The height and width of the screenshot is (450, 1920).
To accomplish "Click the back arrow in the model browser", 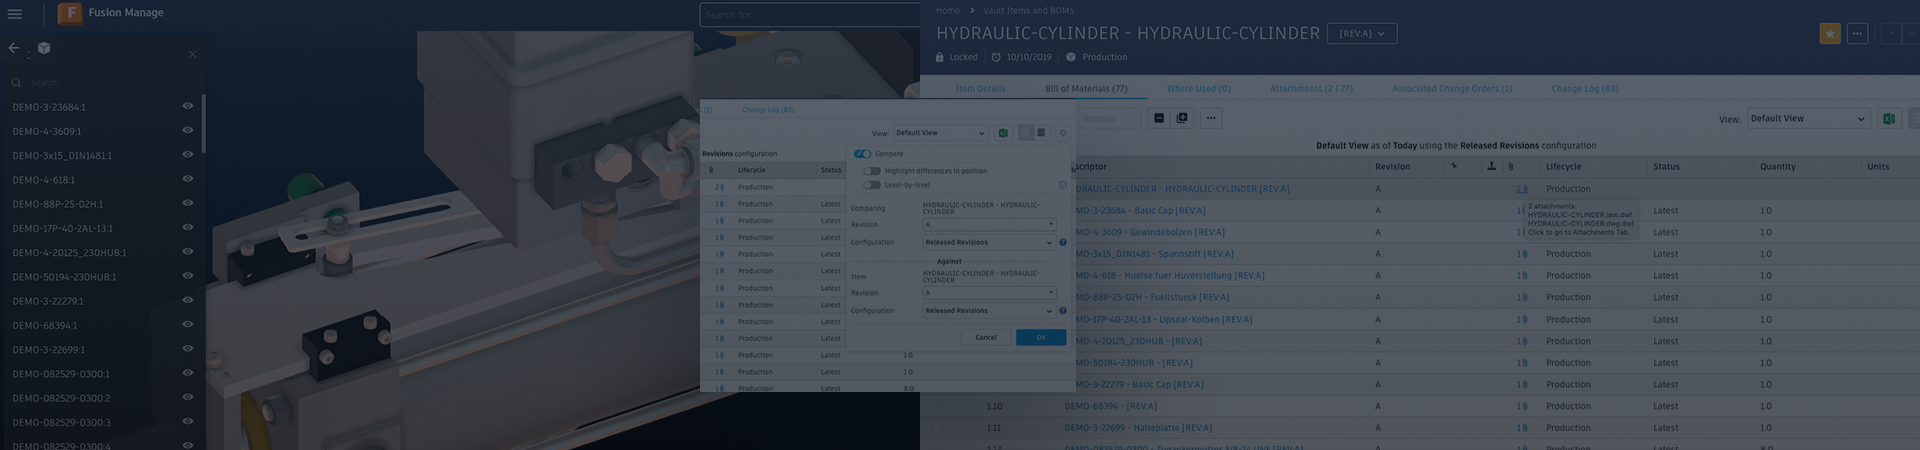I will [x=14, y=48].
